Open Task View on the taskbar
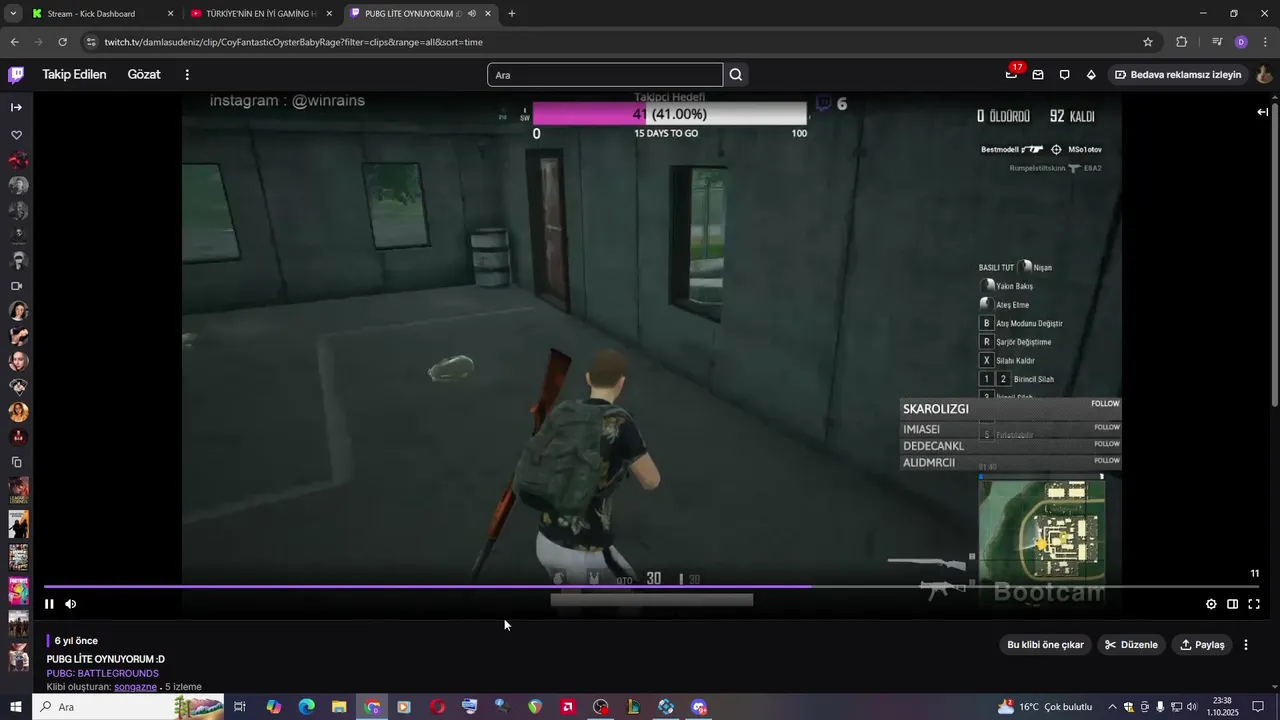Viewport: 1280px width, 720px height. click(x=240, y=707)
